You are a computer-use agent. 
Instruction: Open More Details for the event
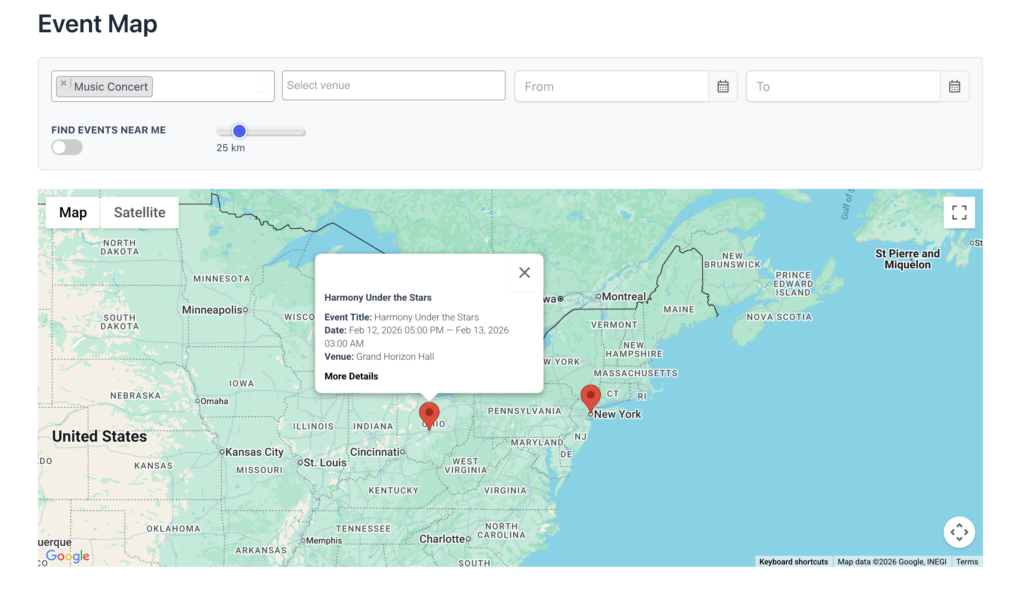click(x=351, y=376)
